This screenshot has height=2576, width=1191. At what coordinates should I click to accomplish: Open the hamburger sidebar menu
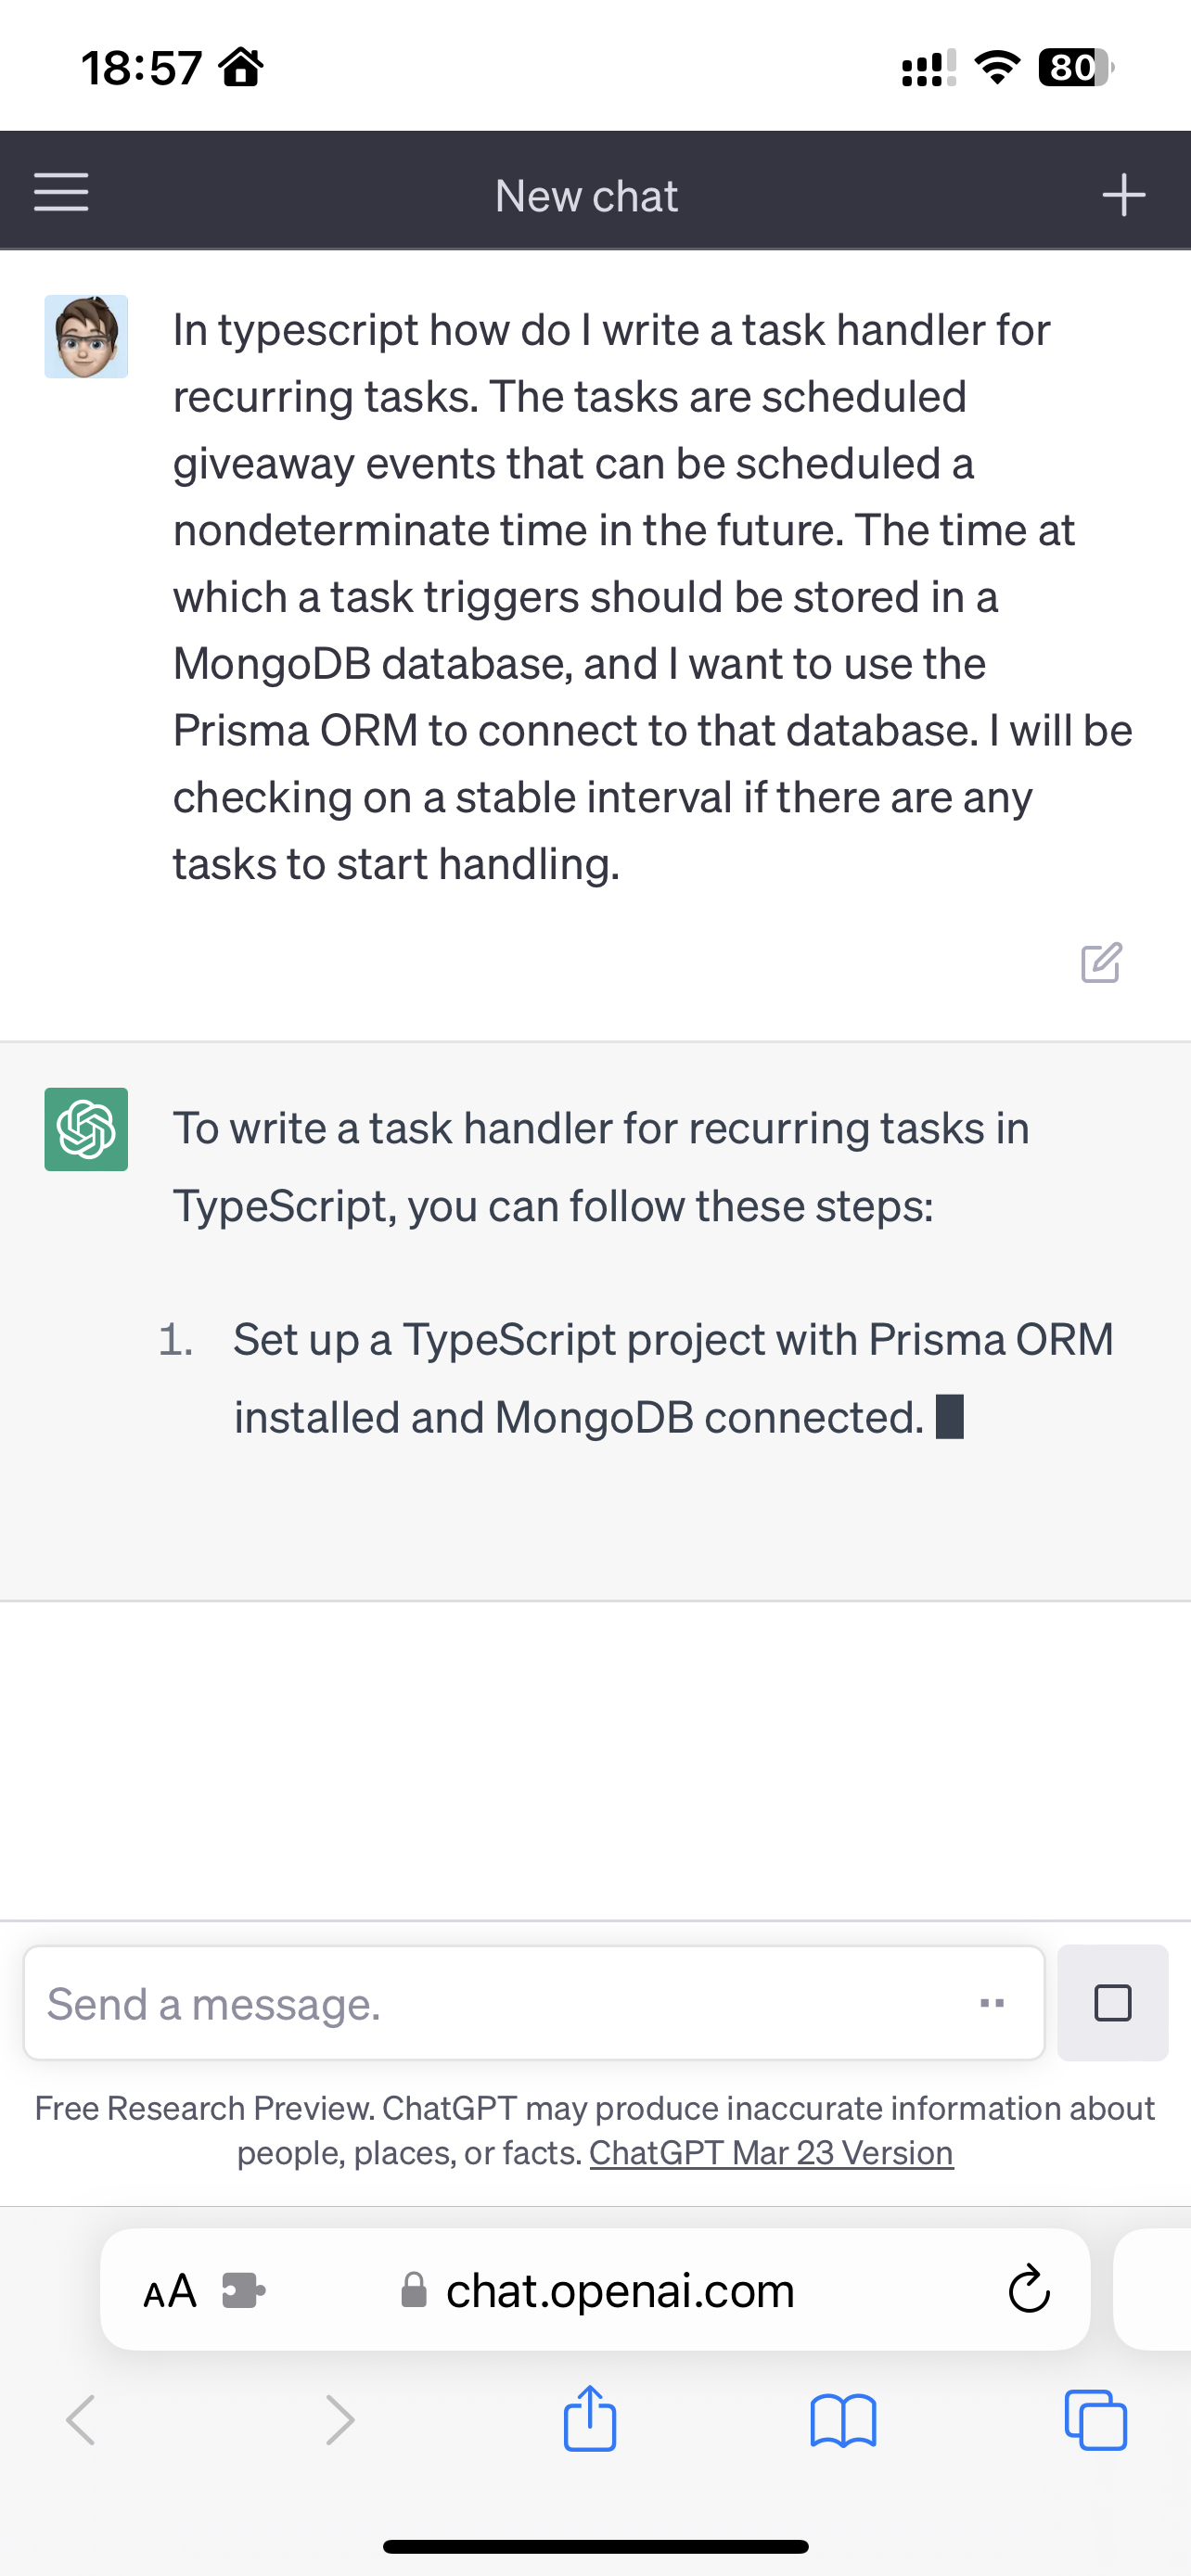pos(61,192)
